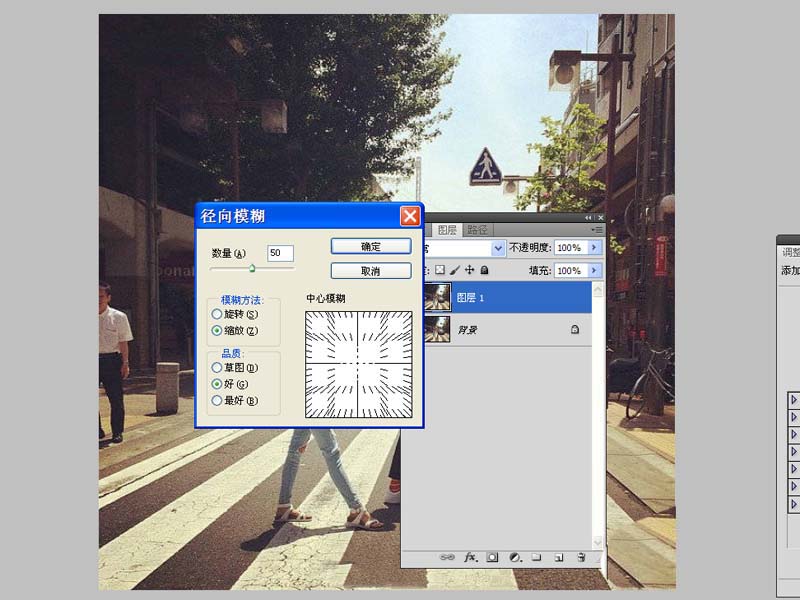The width and height of the screenshot is (800, 600).
Task: Switch to the 图层 tab
Action: (x=447, y=230)
